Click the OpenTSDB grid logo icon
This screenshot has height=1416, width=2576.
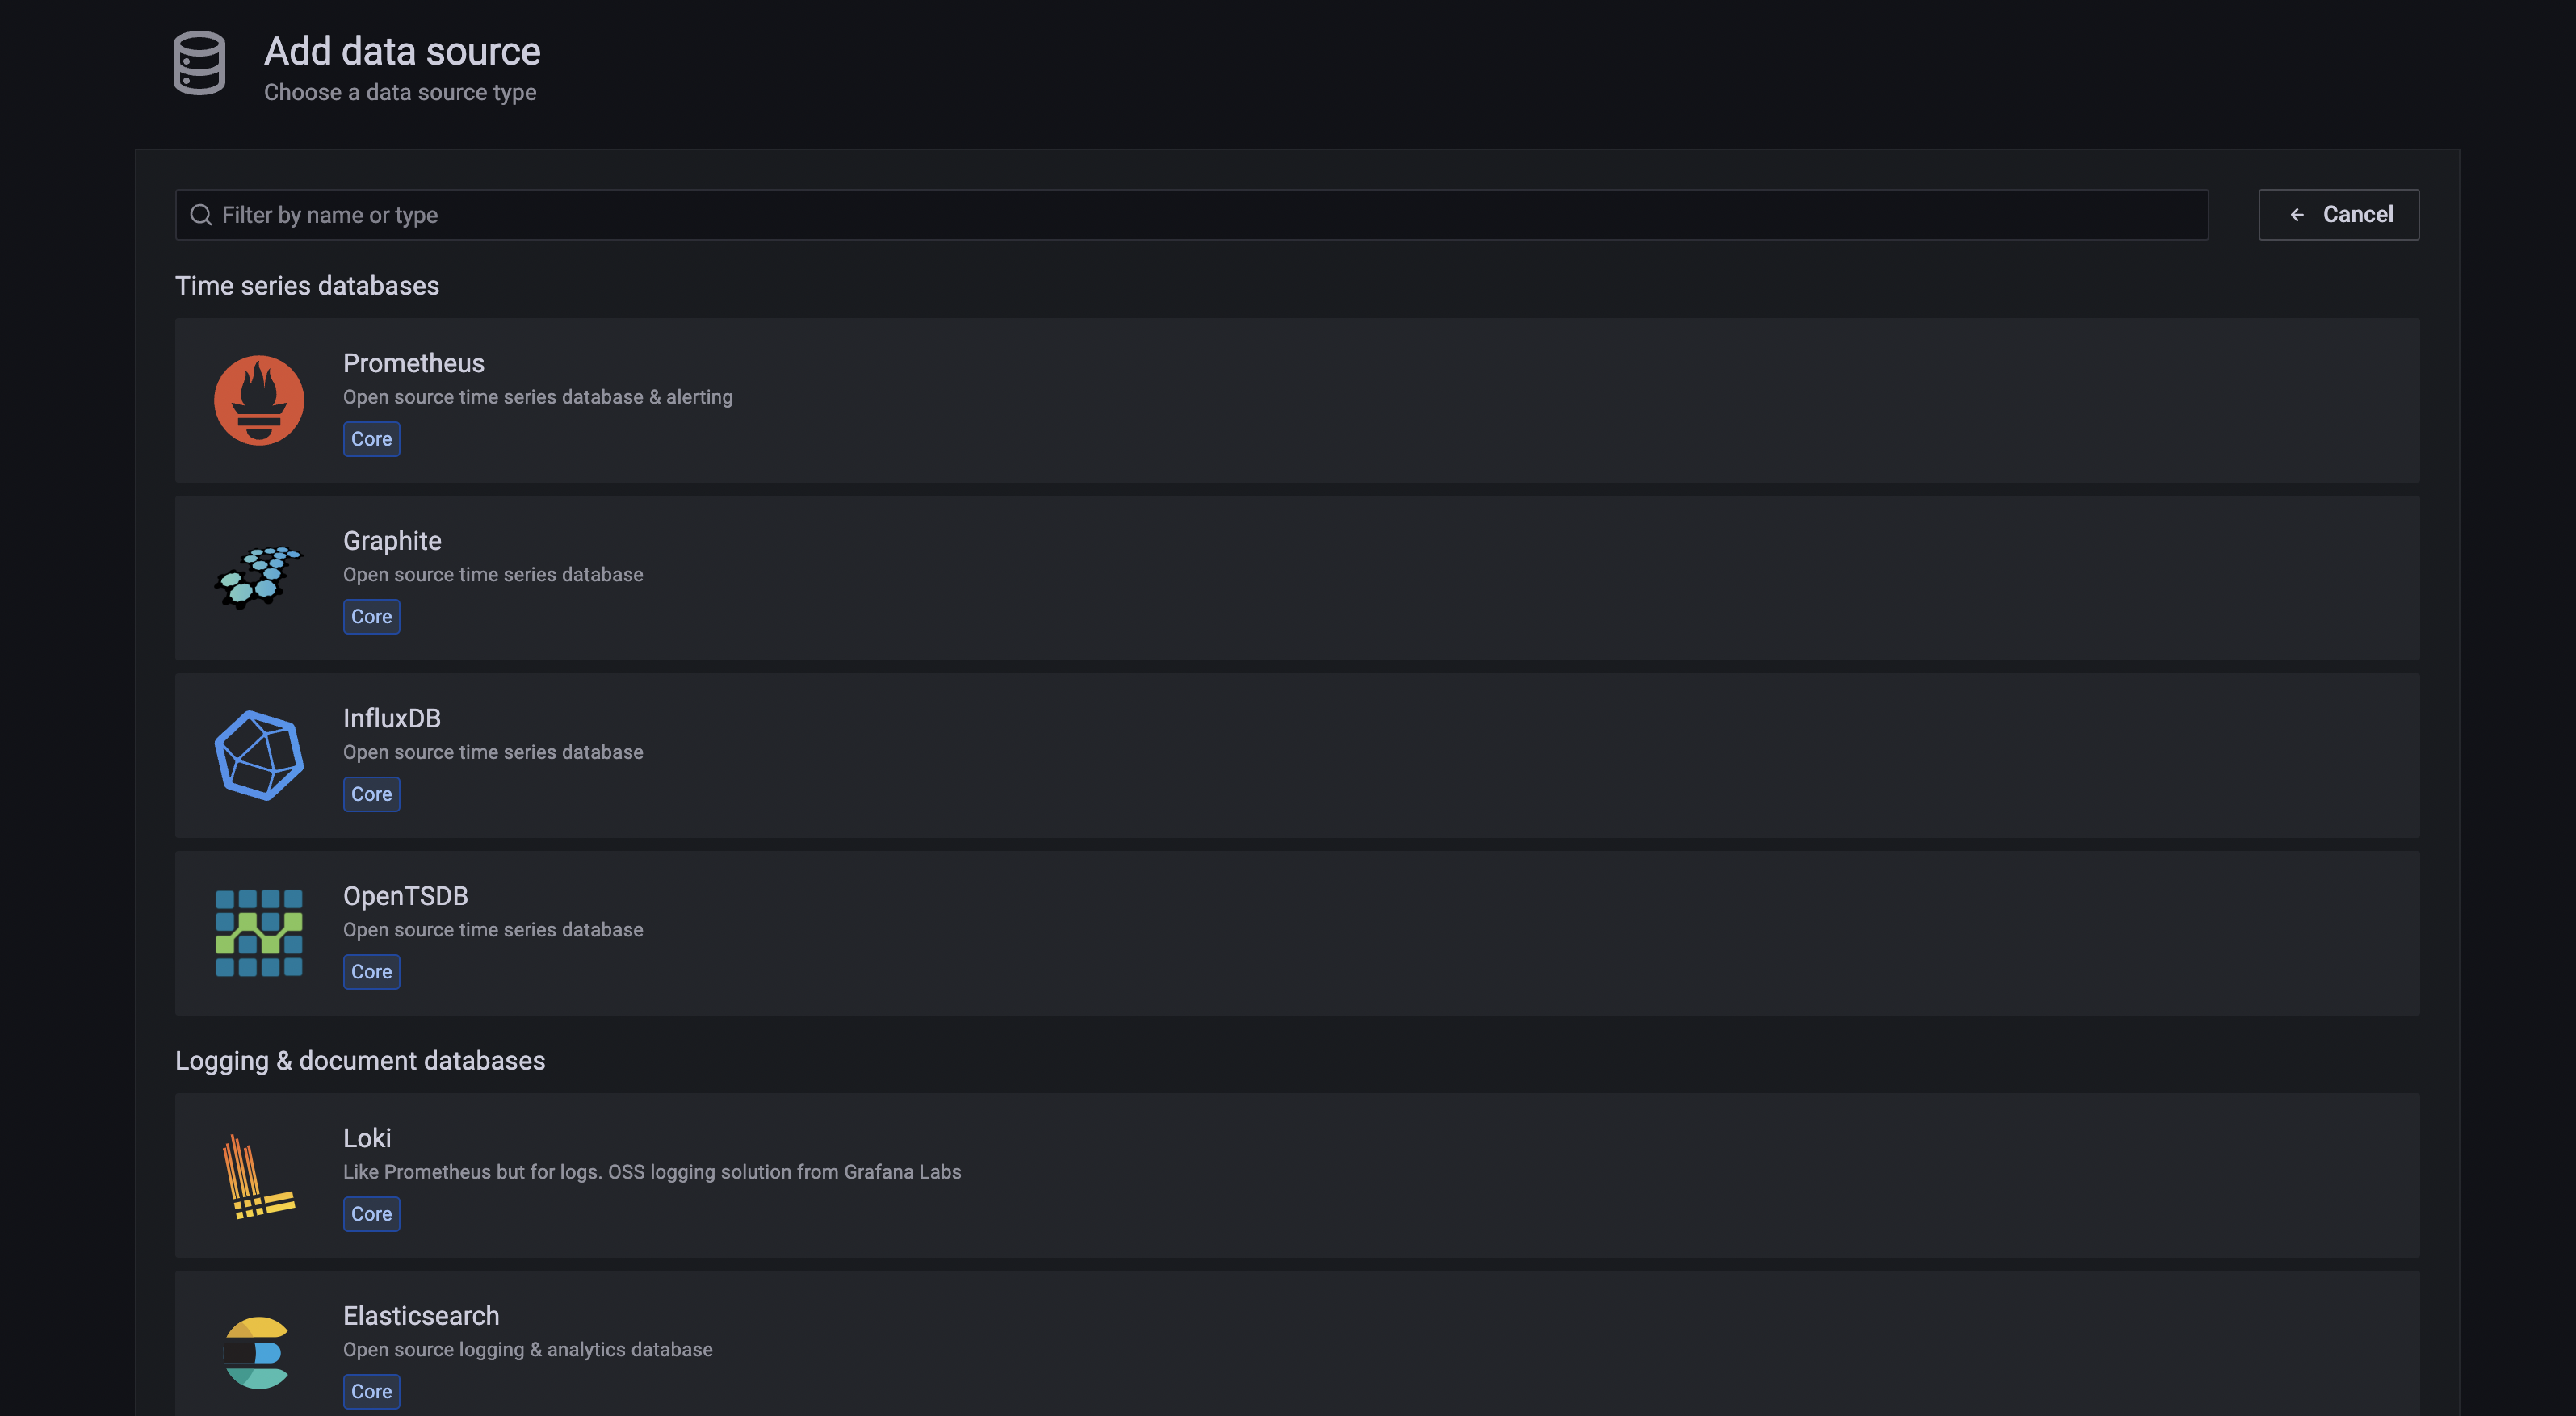[x=259, y=933]
